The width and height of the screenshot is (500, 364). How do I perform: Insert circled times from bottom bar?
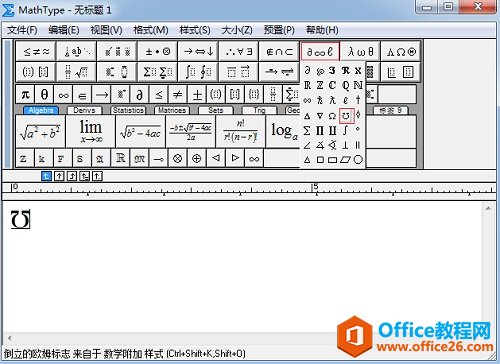click(x=178, y=158)
